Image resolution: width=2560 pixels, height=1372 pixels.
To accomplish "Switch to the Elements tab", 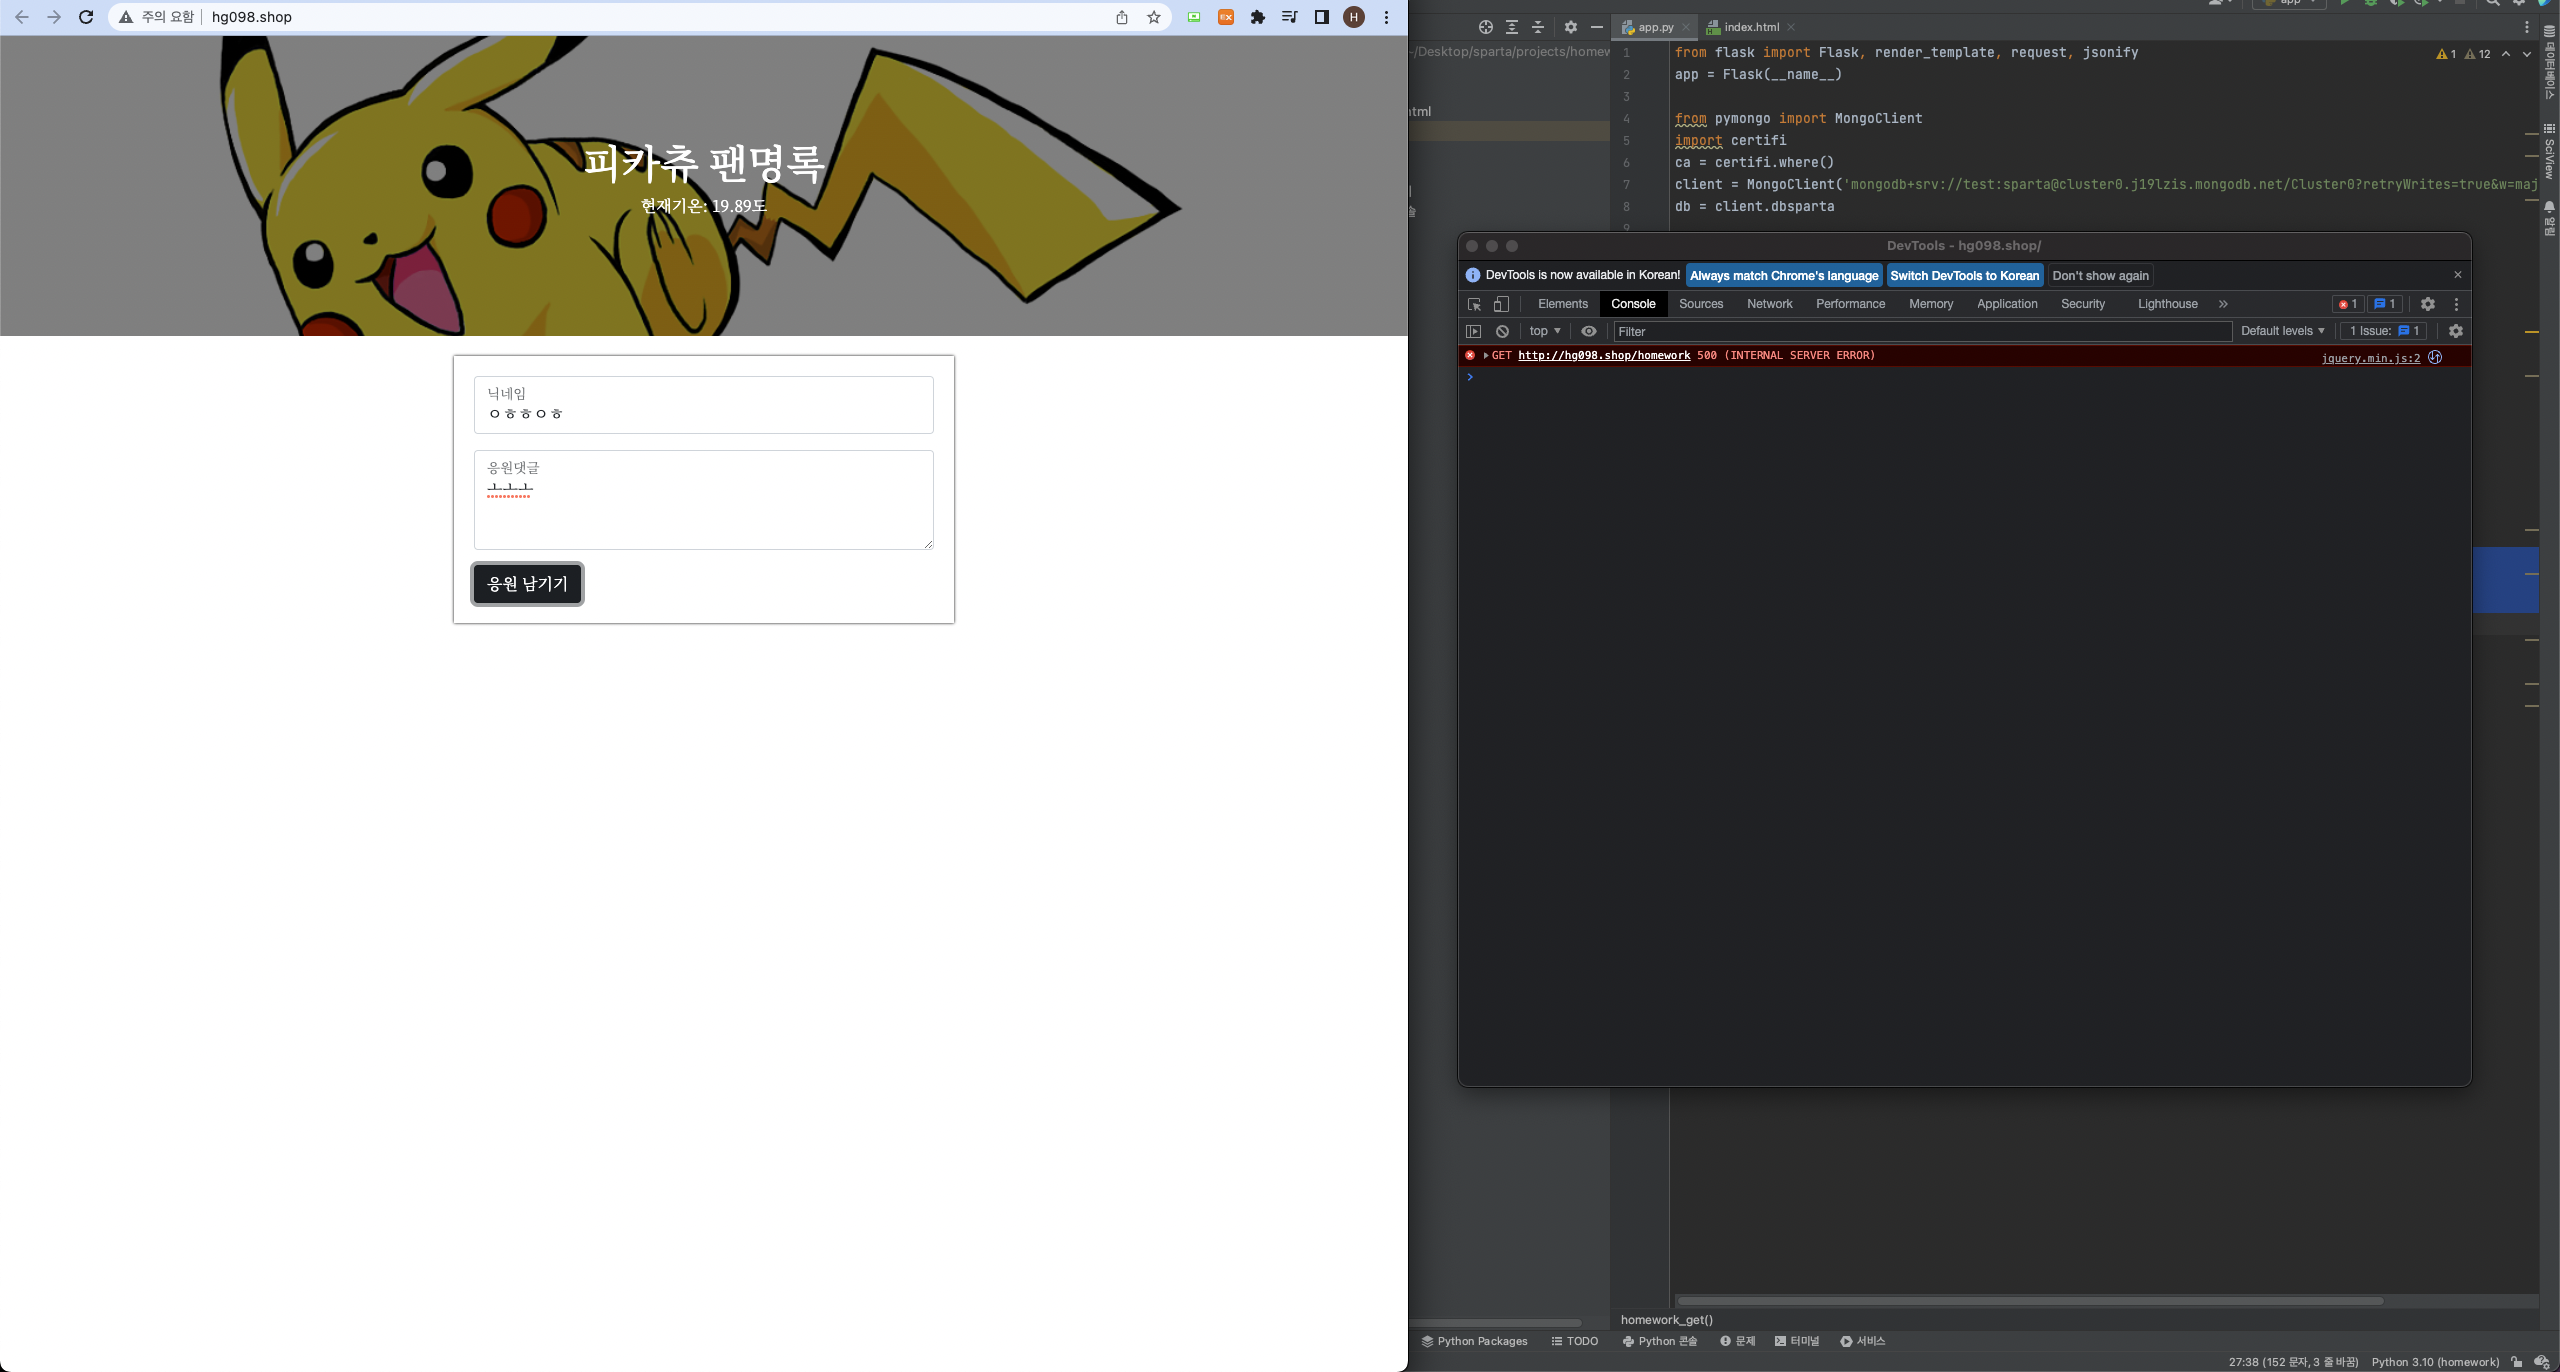I will tap(1563, 304).
